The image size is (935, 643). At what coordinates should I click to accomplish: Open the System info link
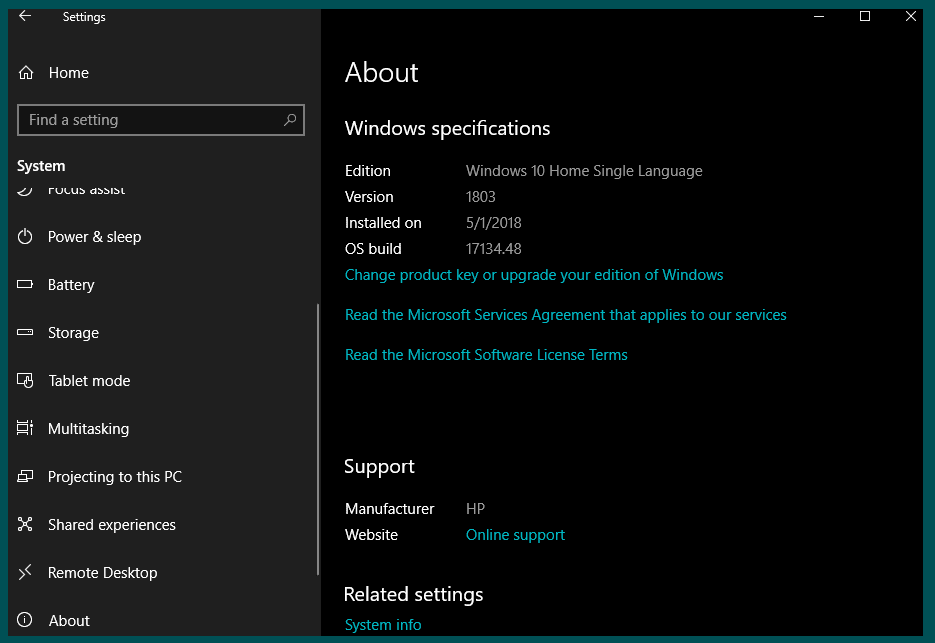click(x=383, y=625)
